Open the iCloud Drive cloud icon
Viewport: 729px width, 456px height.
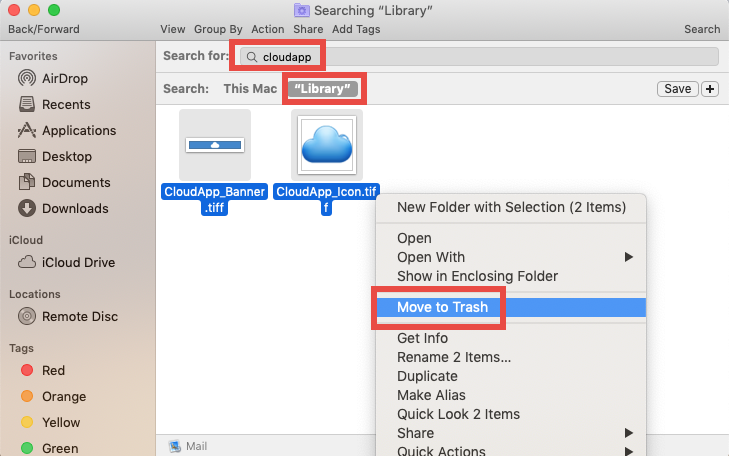27,262
